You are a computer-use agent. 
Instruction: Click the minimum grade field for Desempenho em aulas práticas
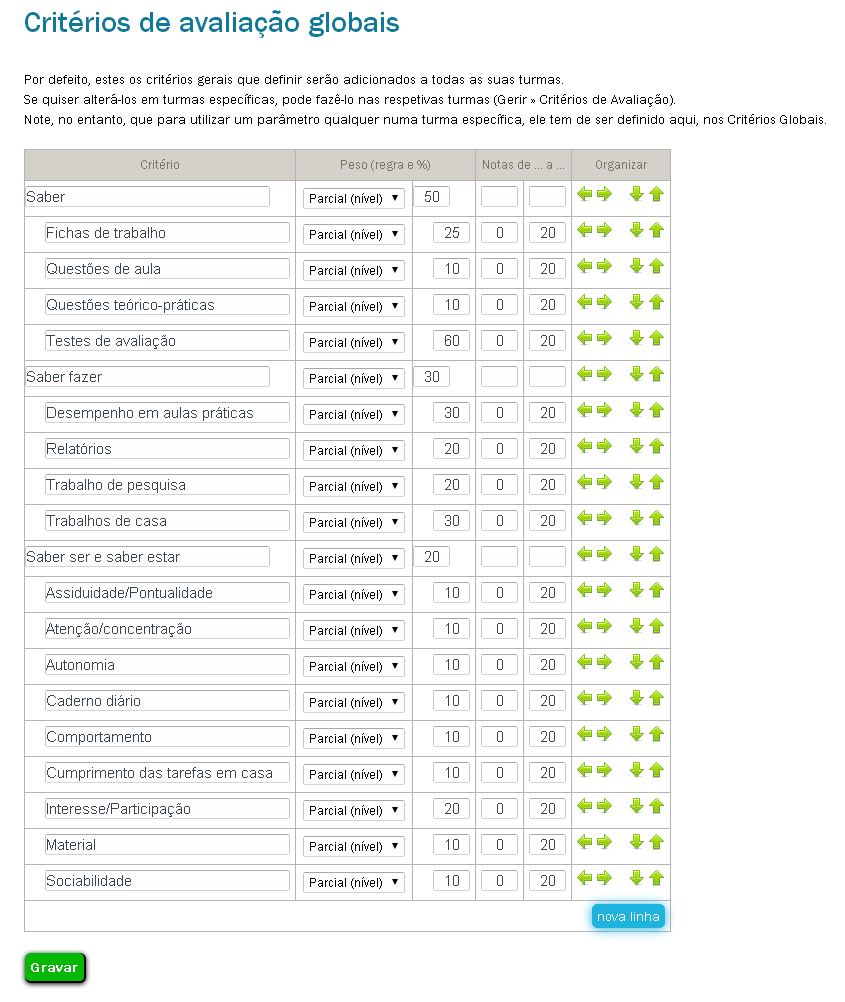tap(499, 413)
